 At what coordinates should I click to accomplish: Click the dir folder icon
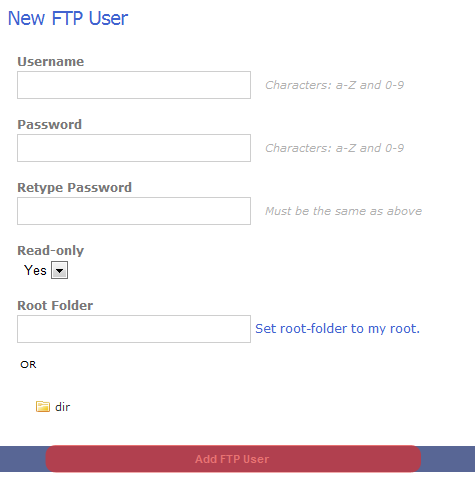pos(43,406)
